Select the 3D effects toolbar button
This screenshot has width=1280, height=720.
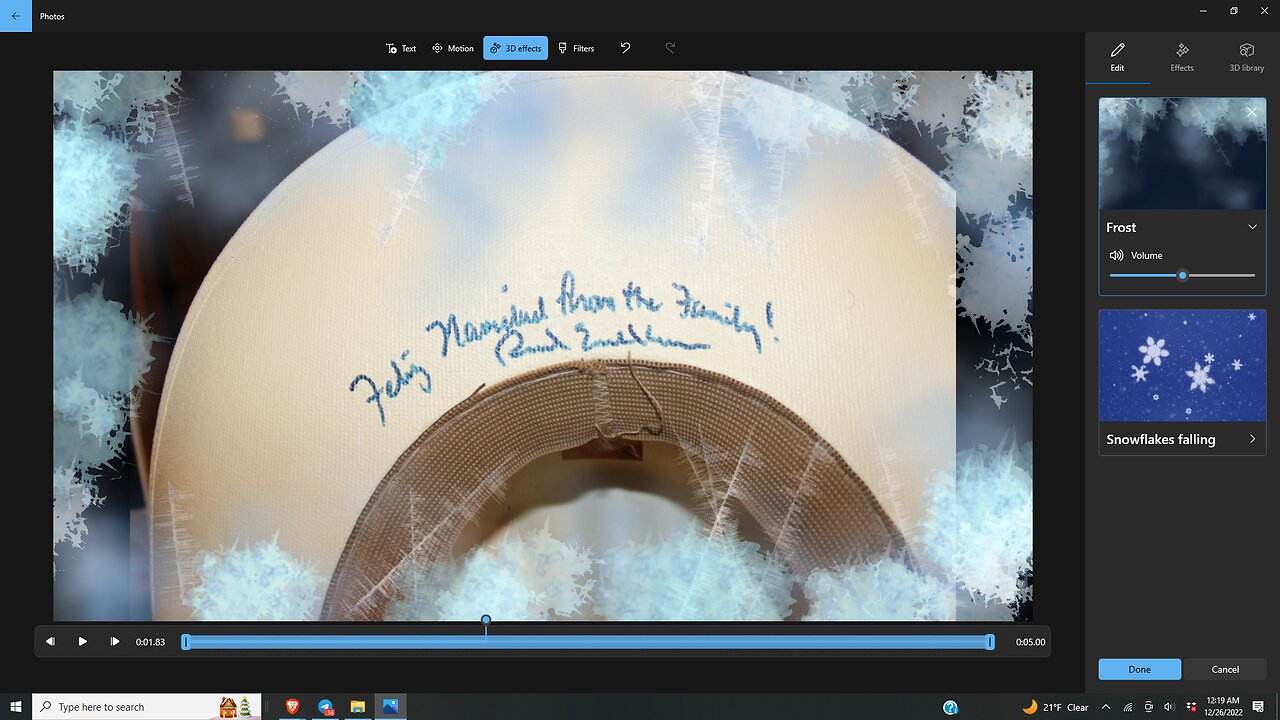click(x=515, y=48)
